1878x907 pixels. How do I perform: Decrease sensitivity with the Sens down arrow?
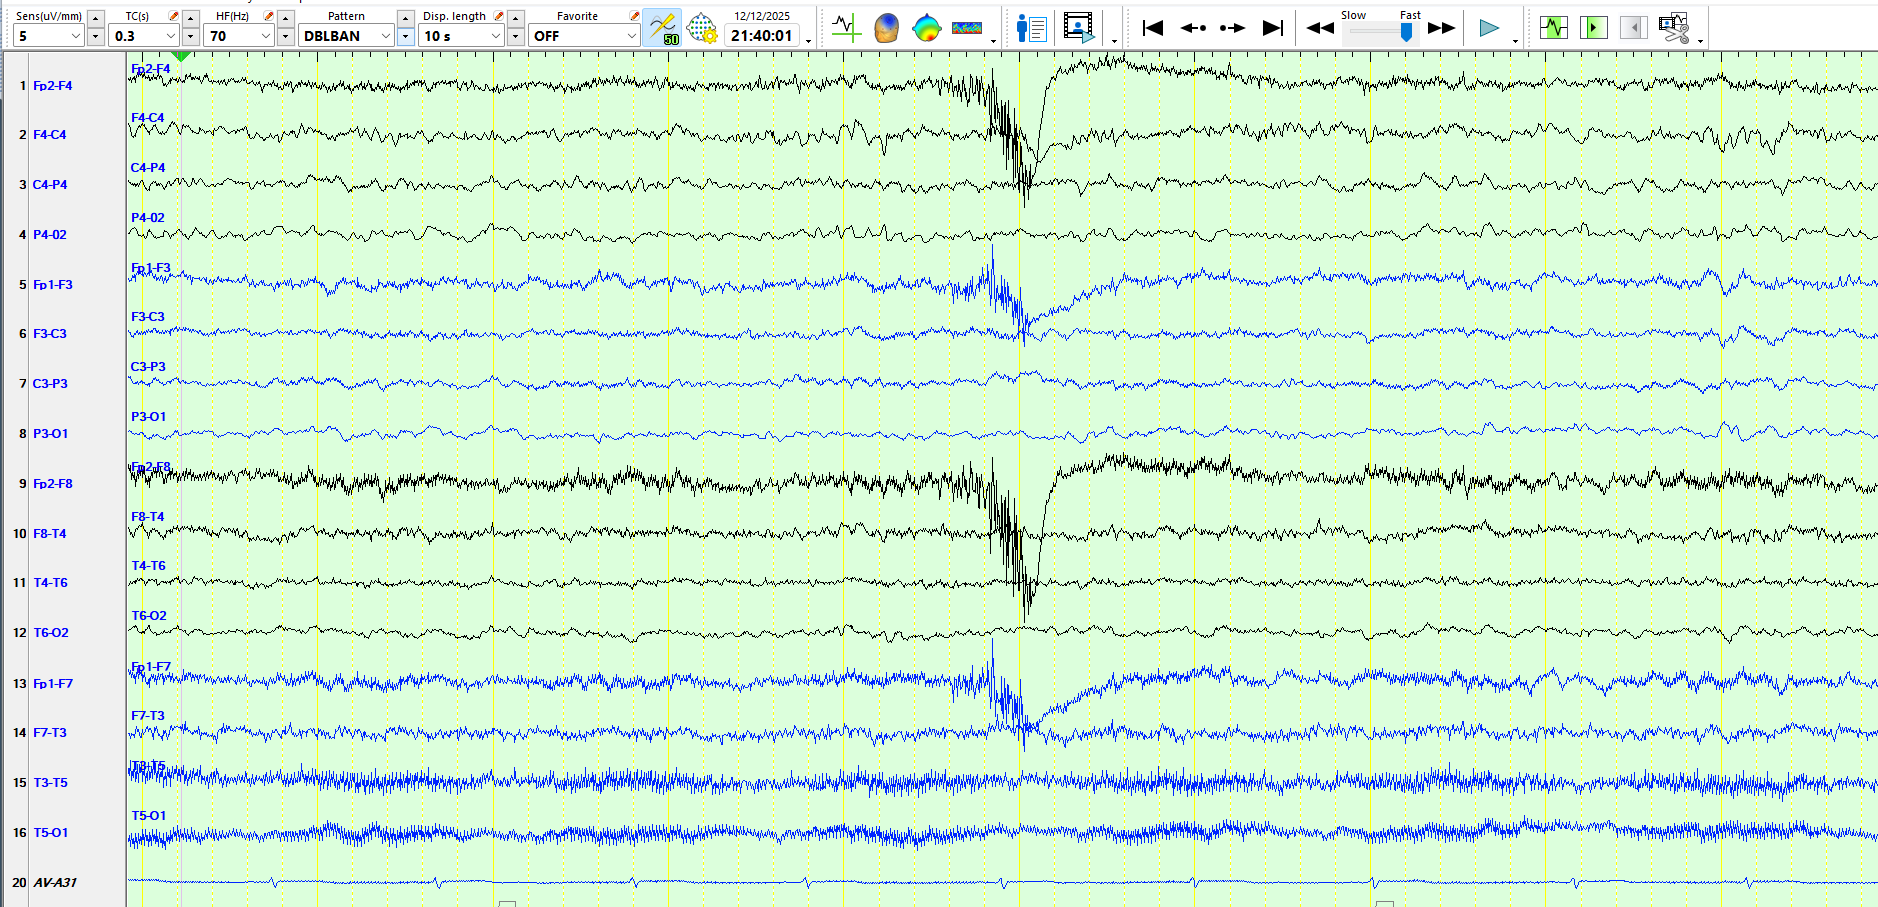95,37
